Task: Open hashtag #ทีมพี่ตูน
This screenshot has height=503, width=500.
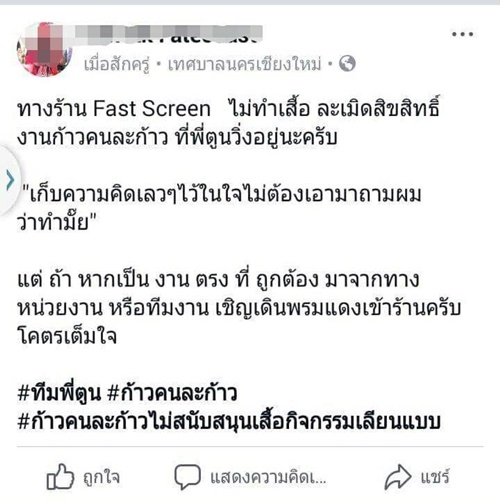Action: tap(59, 393)
